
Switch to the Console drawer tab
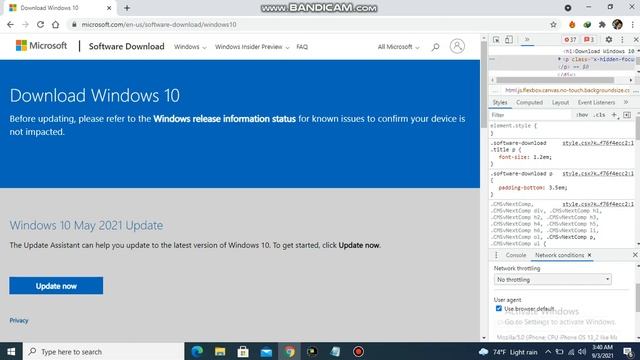516,255
